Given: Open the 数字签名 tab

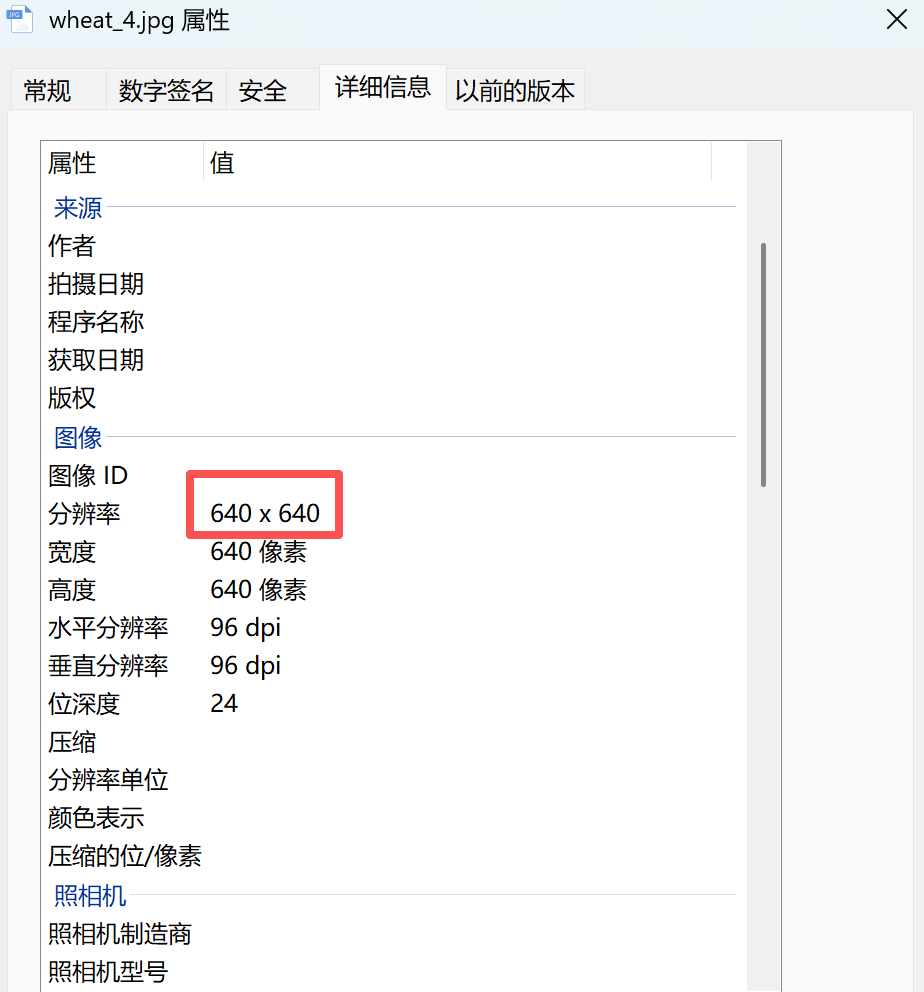Looking at the screenshot, I should pyautogui.click(x=166, y=90).
